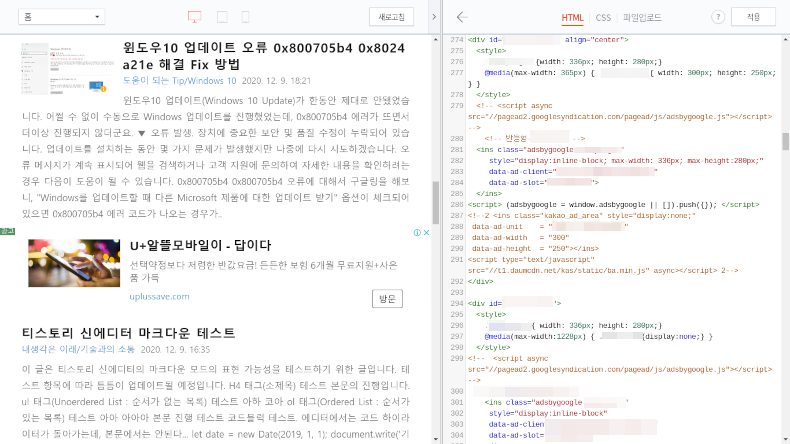
Task: Go back using the left arrow
Action: click(462, 17)
